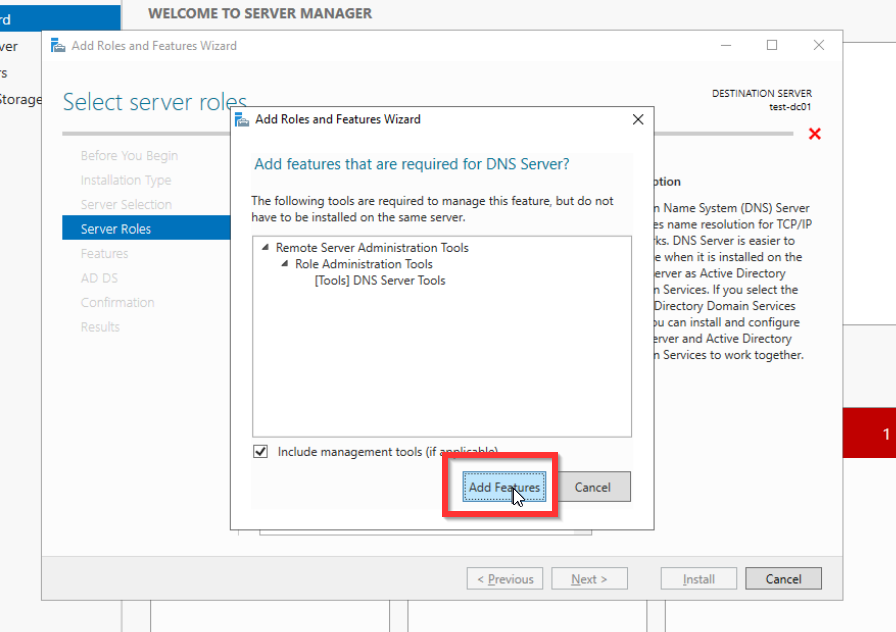Open the Results step
This screenshot has height=632, width=896.
pyautogui.click(x=100, y=327)
